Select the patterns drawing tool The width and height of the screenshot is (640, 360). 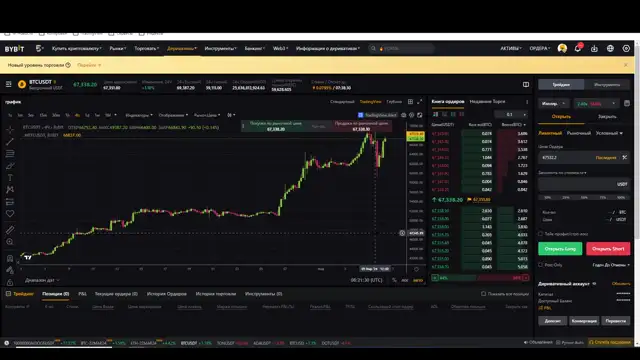click(x=10, y=189)
